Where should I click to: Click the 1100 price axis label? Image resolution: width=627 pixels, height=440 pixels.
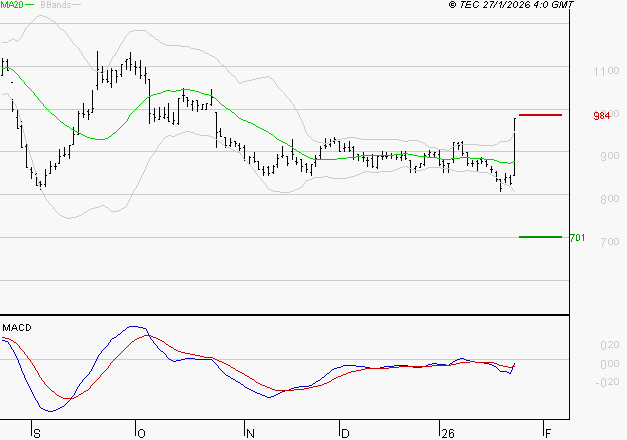pyautogui.click(x=606, y=72)
